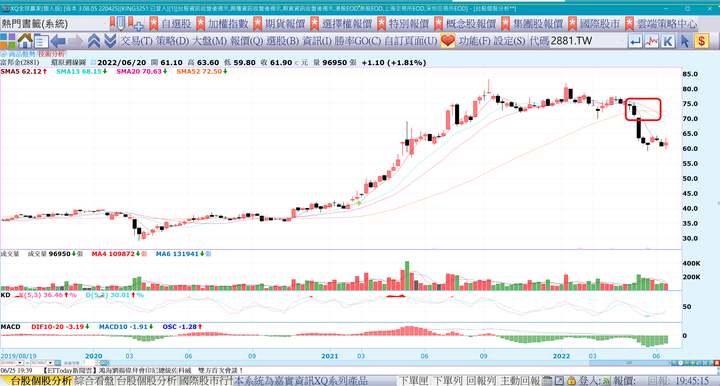The image size is (720, 386).
Task: Go back with the left arrow
Action: [58, 41]
